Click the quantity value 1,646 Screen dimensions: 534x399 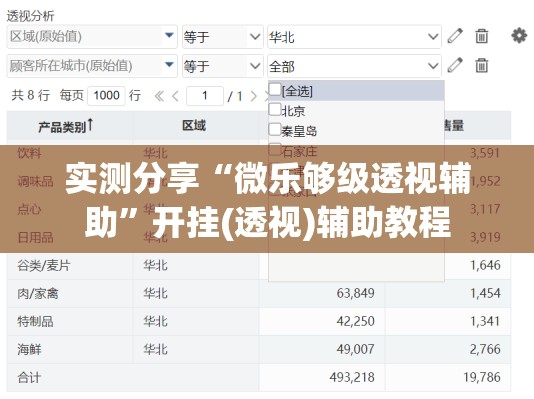tap(485, 265)
